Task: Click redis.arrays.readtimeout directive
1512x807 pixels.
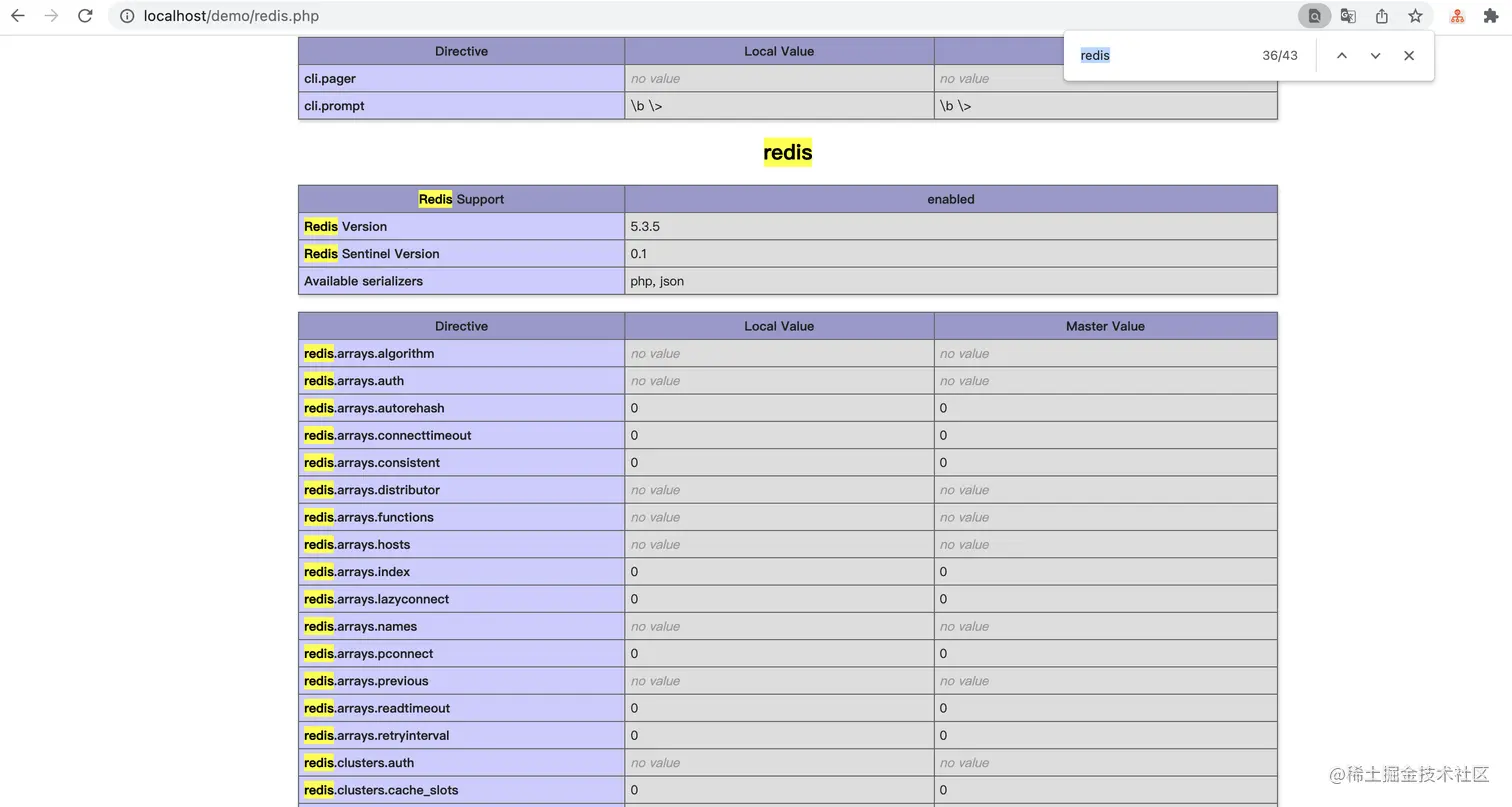Action: click(377, 708)
